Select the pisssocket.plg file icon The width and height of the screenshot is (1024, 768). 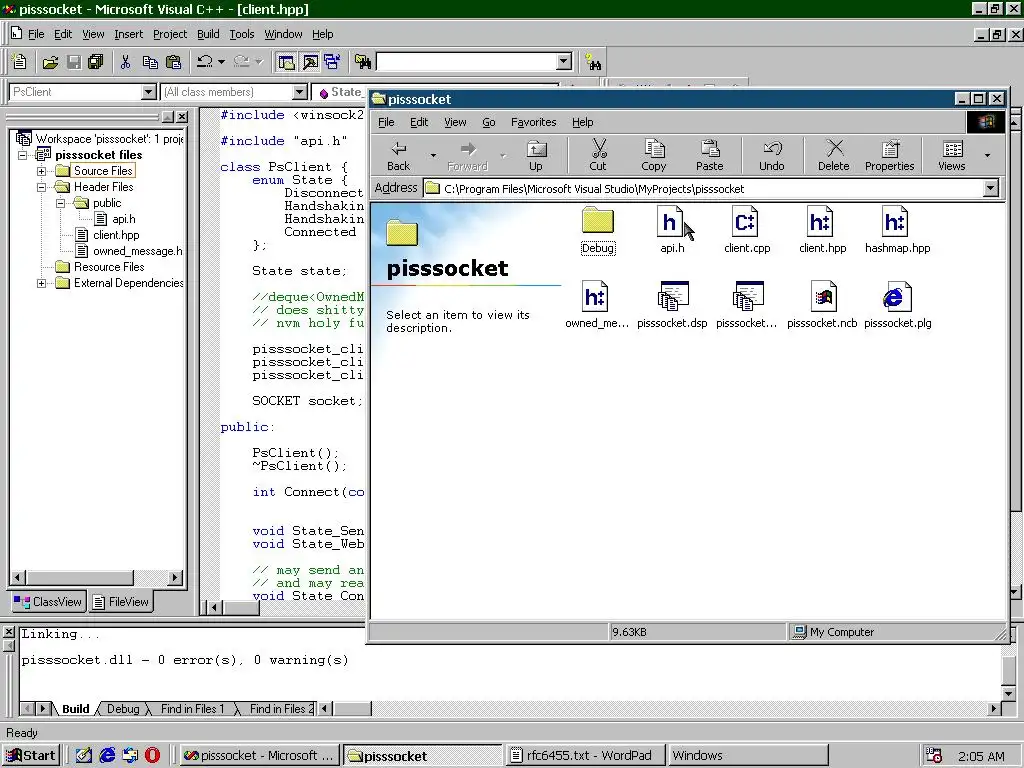tap(897, 305)
